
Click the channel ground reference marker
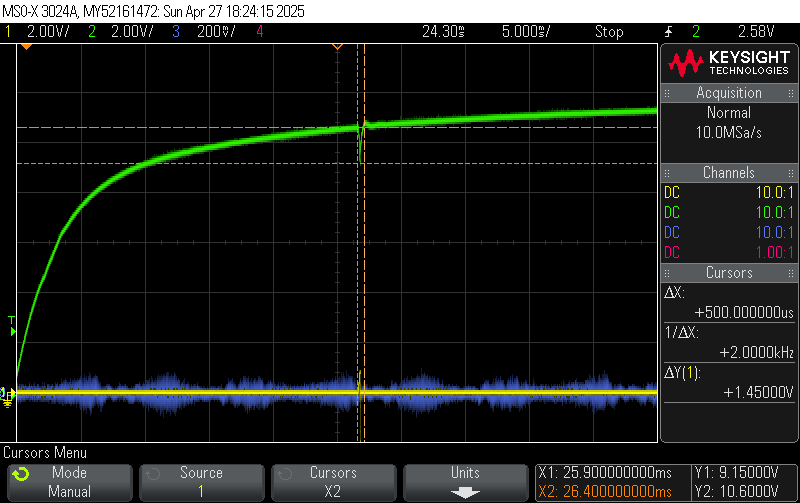7,397
